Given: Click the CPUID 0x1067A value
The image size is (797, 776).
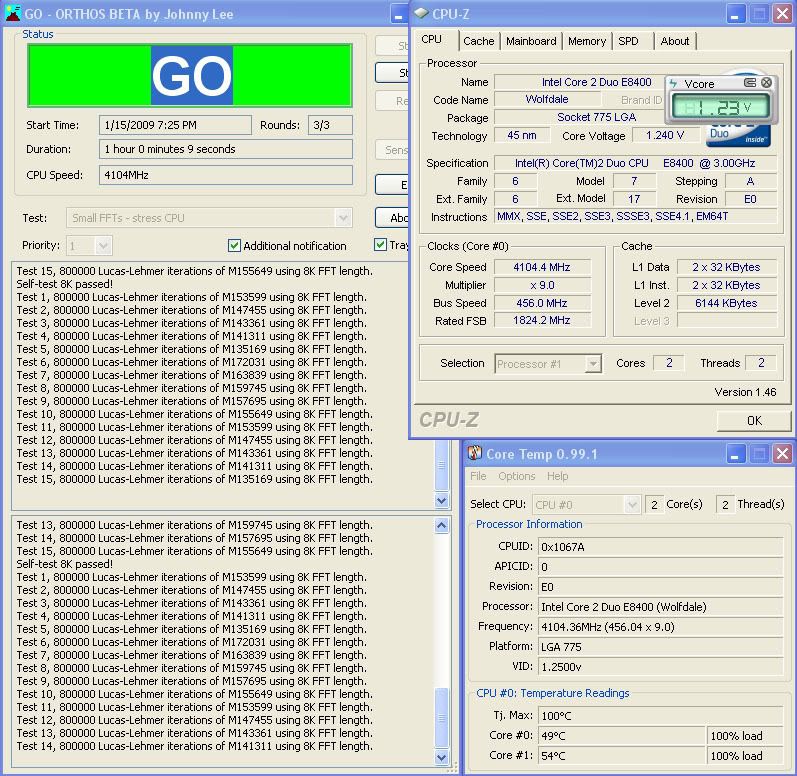Looking at the screenshot, I should pyautogui.click(x=660, y=547).
